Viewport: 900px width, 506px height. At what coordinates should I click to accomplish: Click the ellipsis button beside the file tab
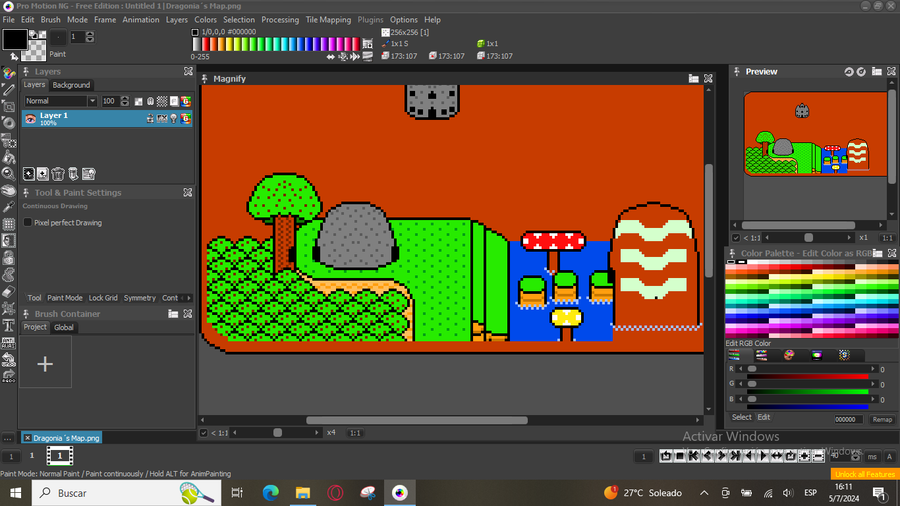(x=7, y=438)
